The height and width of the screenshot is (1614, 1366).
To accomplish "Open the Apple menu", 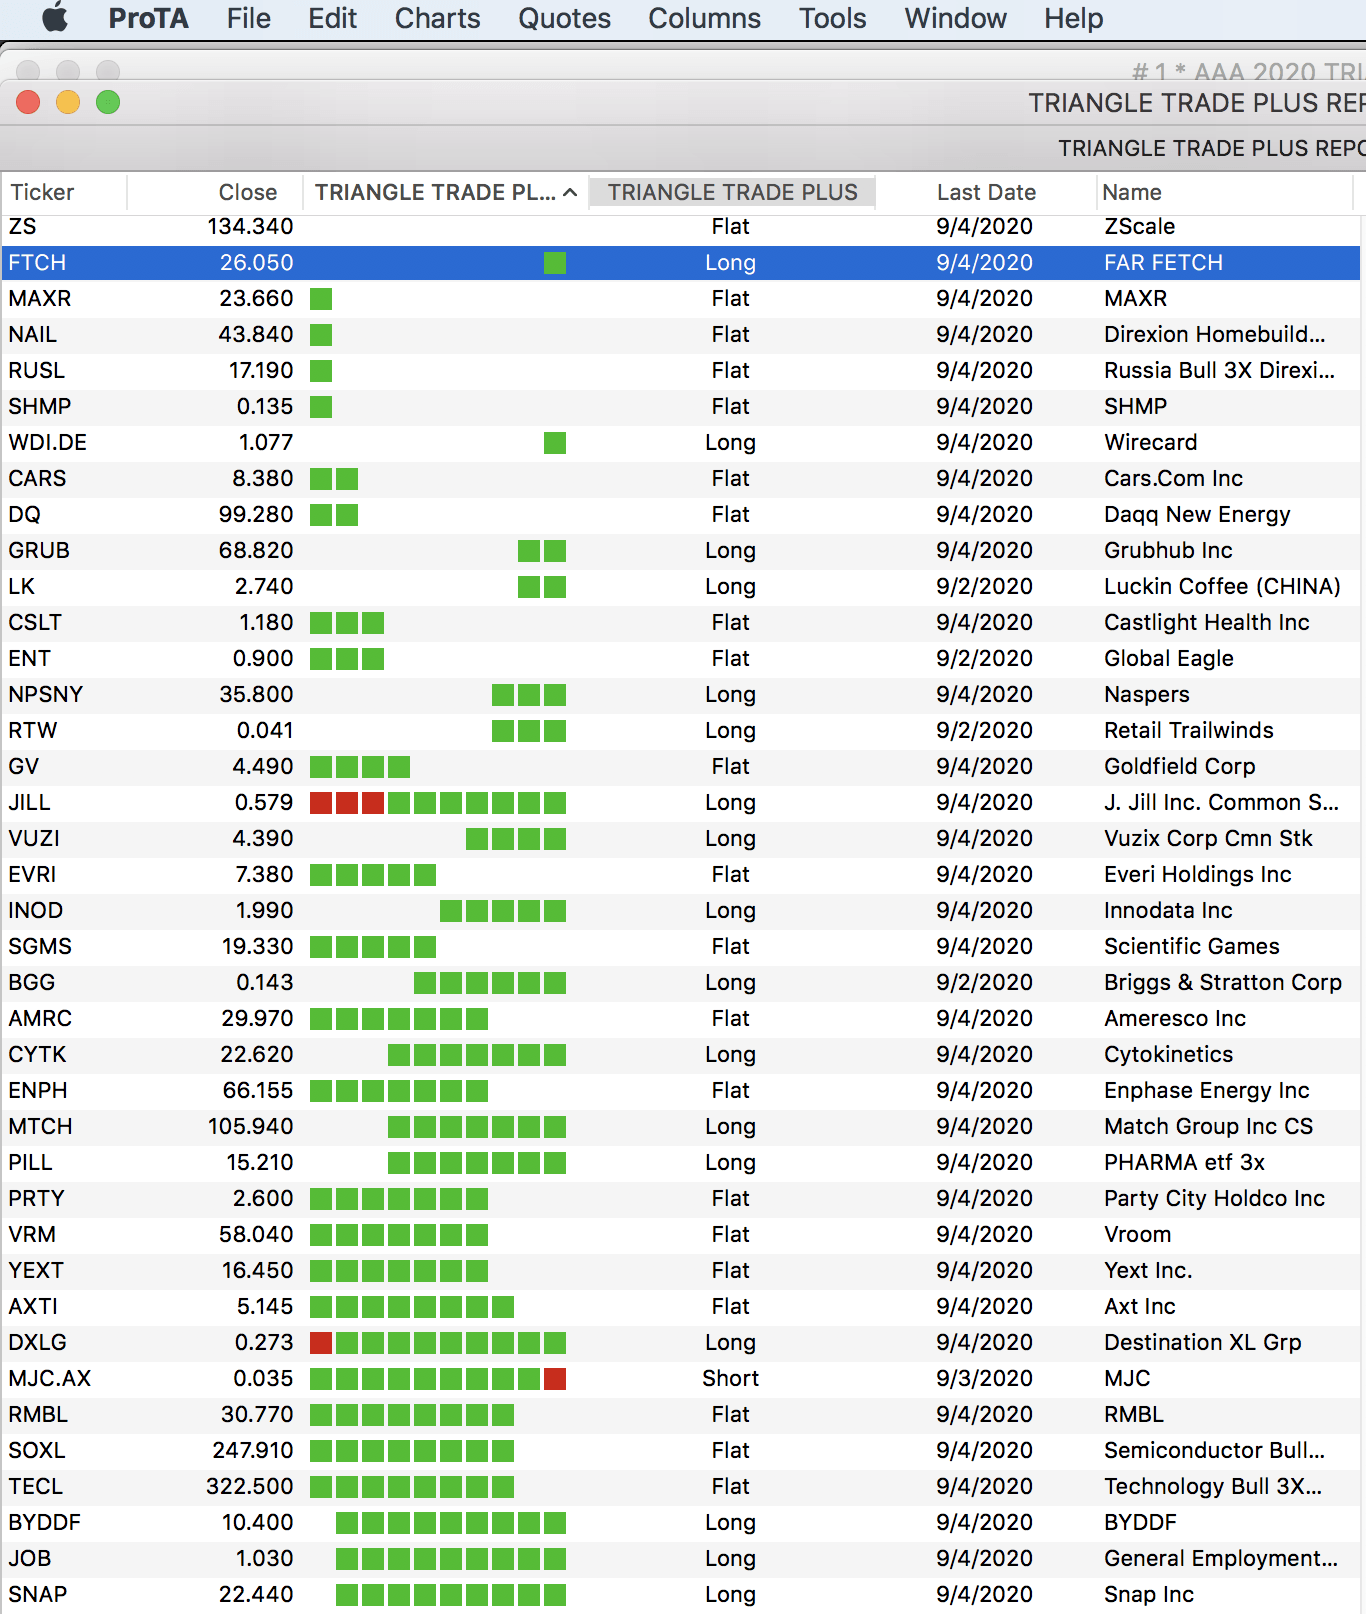I will [55, 18].
